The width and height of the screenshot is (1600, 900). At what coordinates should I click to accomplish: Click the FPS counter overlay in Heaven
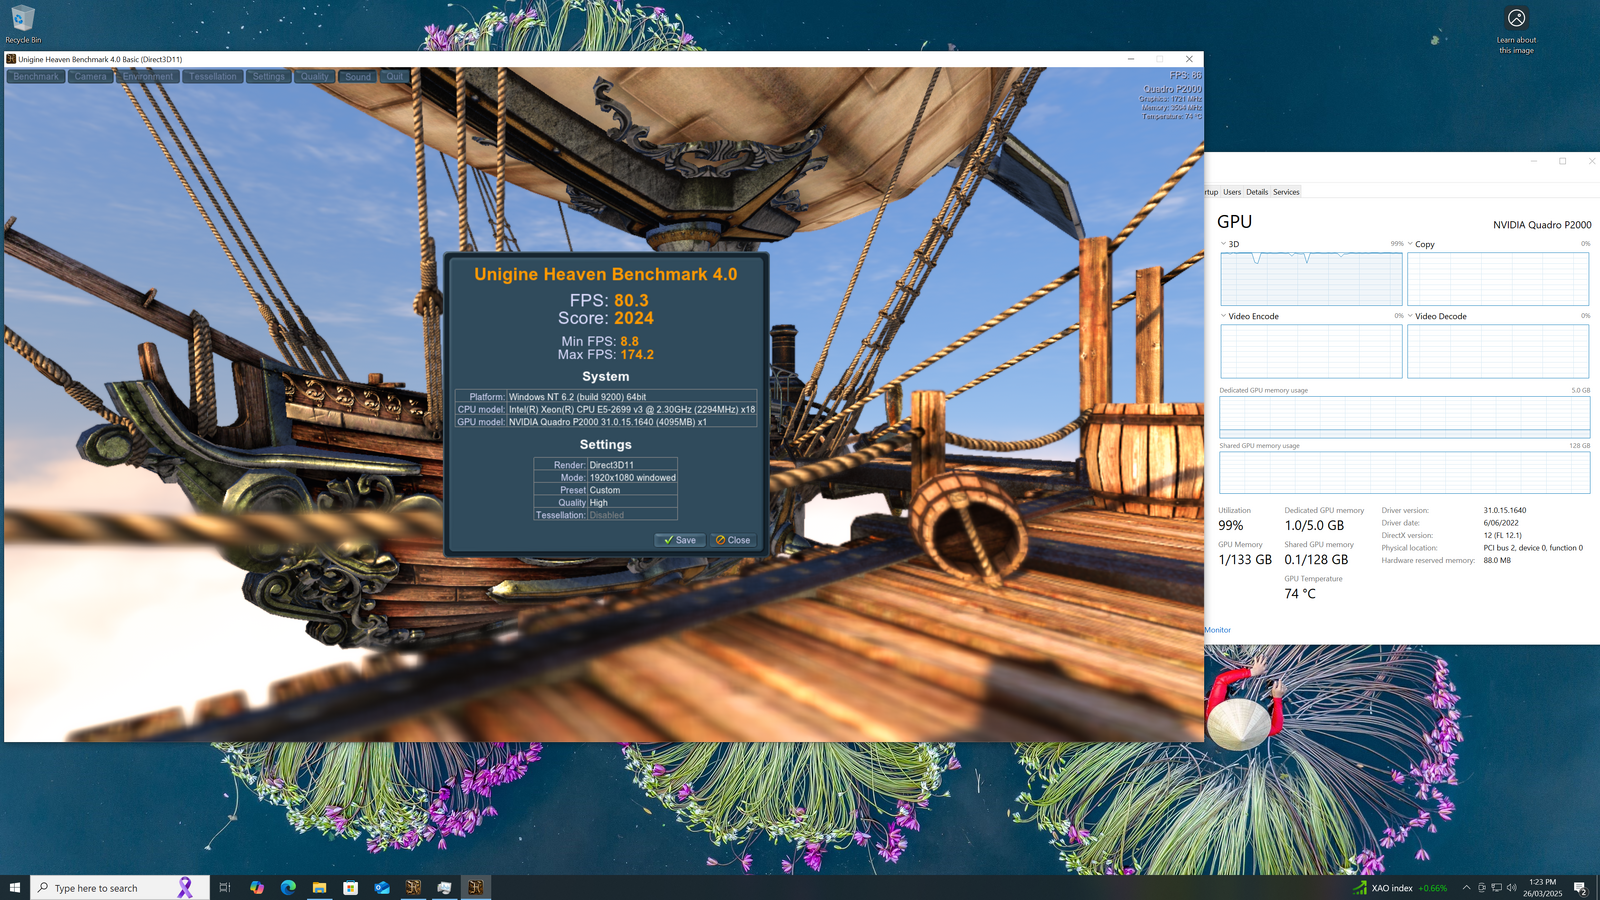click(1186, 75)
